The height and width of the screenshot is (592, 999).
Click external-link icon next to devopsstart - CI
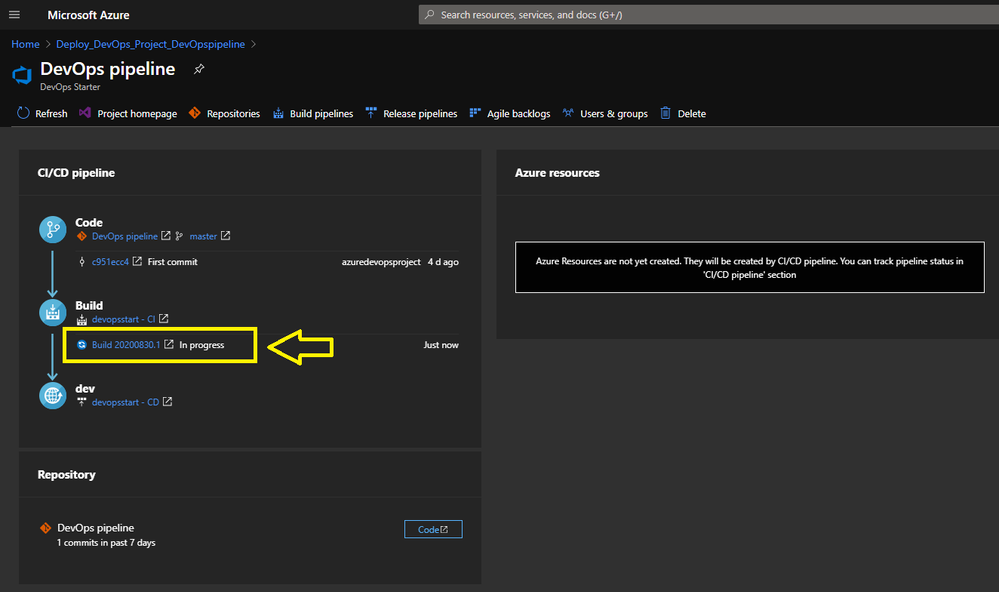(164, 318)
